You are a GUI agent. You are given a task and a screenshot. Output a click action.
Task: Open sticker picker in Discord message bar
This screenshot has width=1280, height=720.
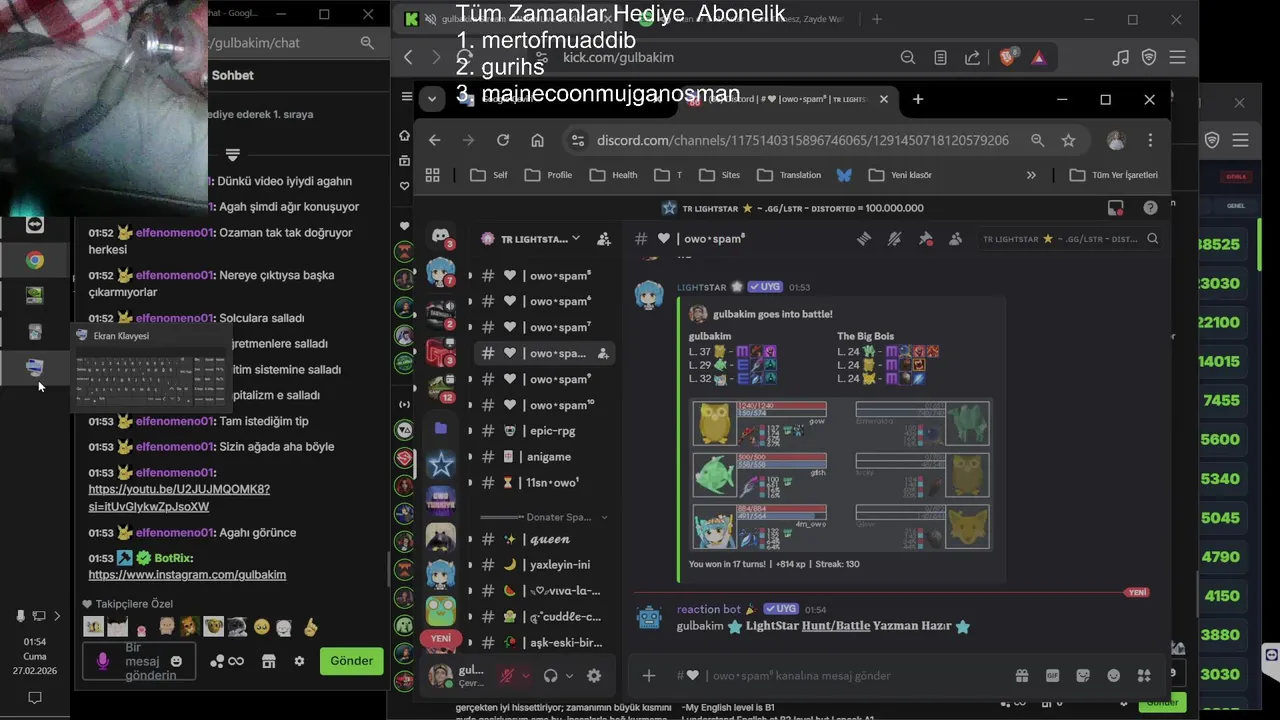coord(1083,676)
